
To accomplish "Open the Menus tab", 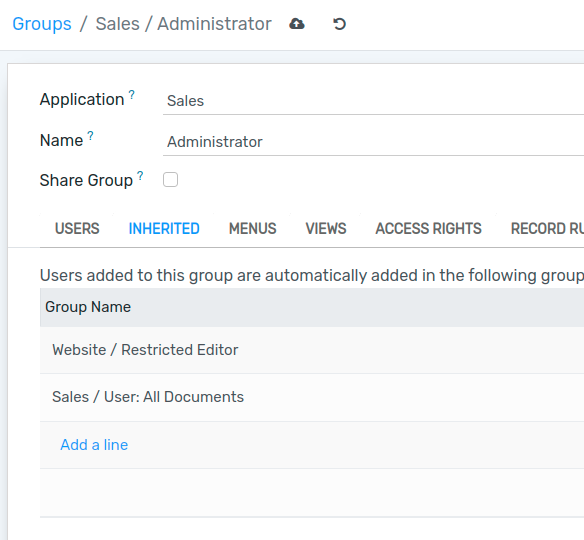I will 253,229.
